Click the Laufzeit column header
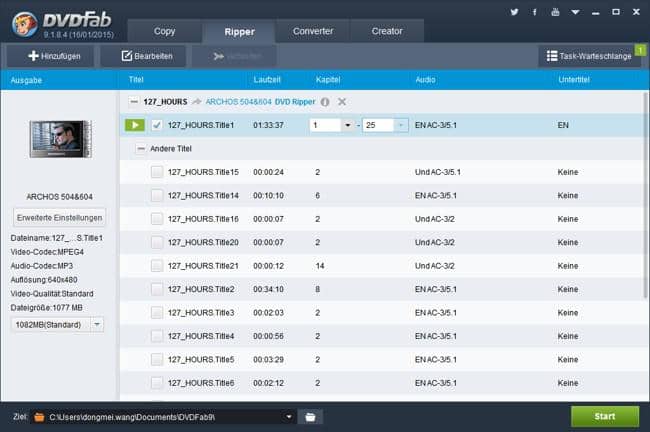650x432 pixels. [x=267, y=80]
